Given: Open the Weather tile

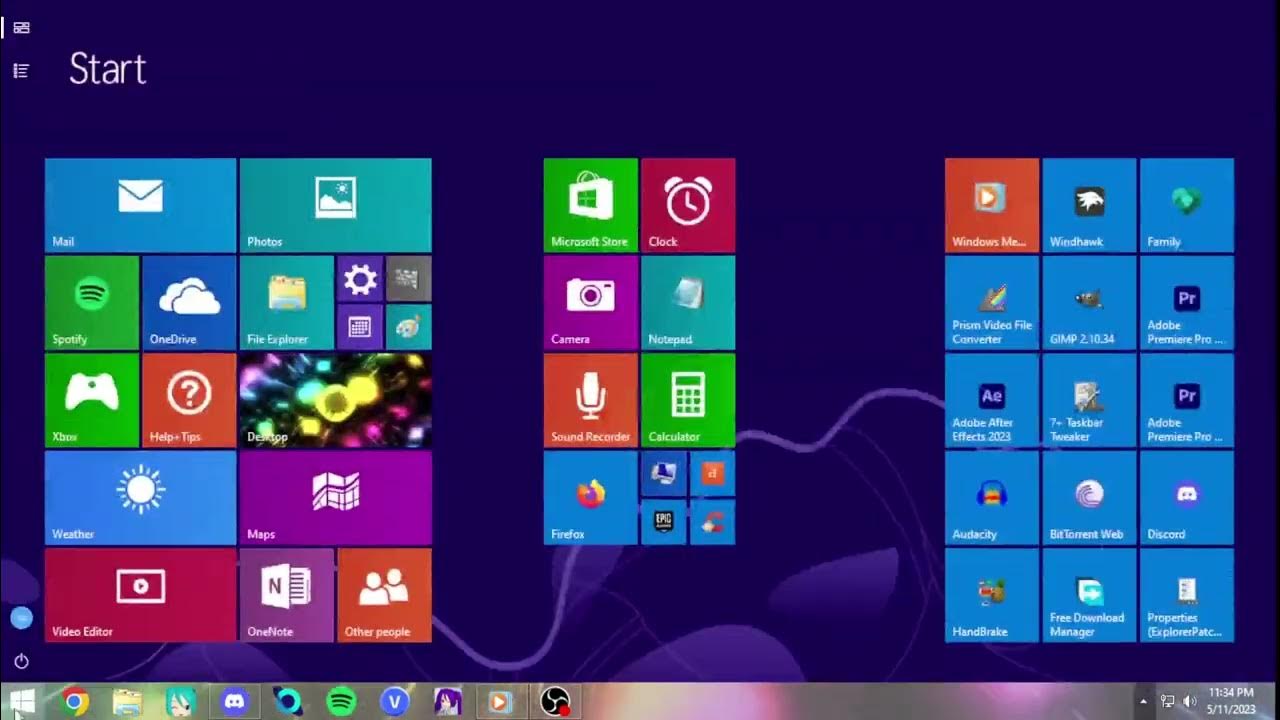Looking at the screenshot, I should coord(140,497).
